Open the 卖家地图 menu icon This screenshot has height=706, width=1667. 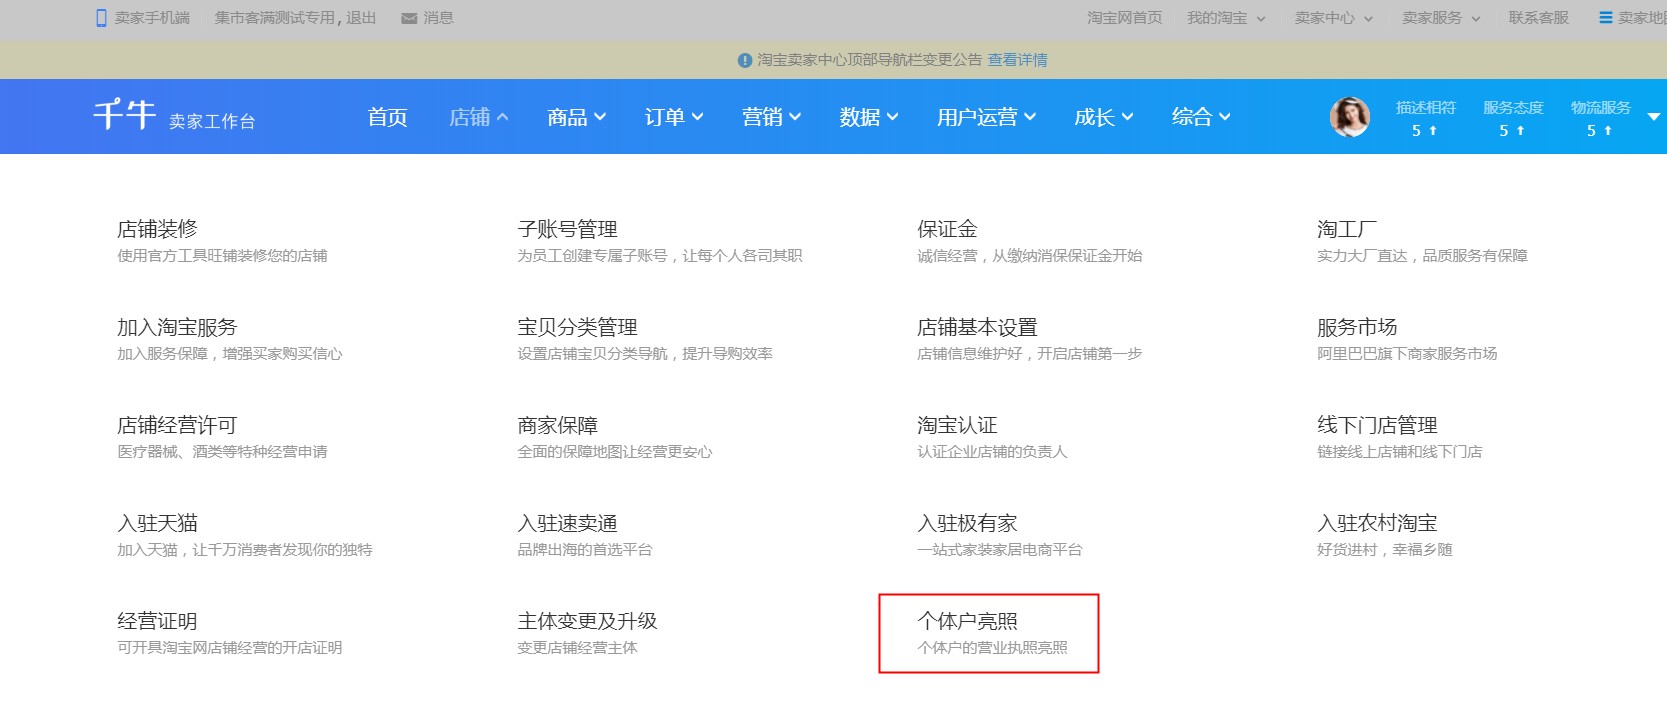(1605, 18)
